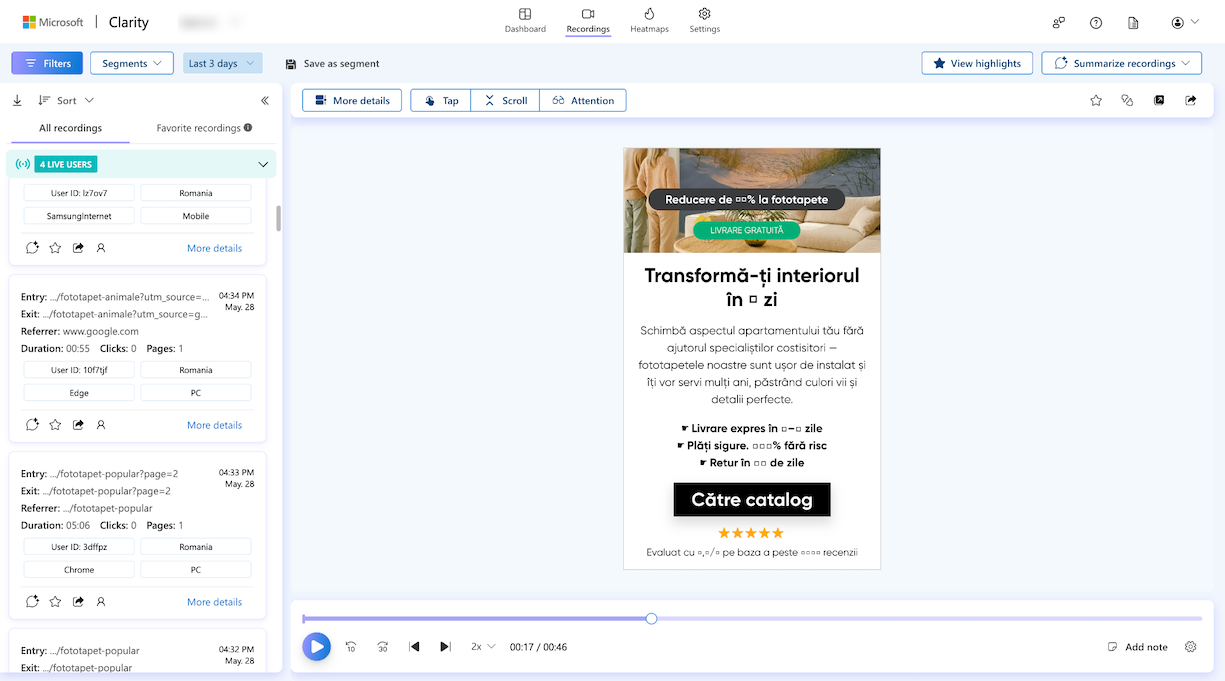Click the recordings list scrollbar
The image size is (1225, 681).
tap(279, 218)
